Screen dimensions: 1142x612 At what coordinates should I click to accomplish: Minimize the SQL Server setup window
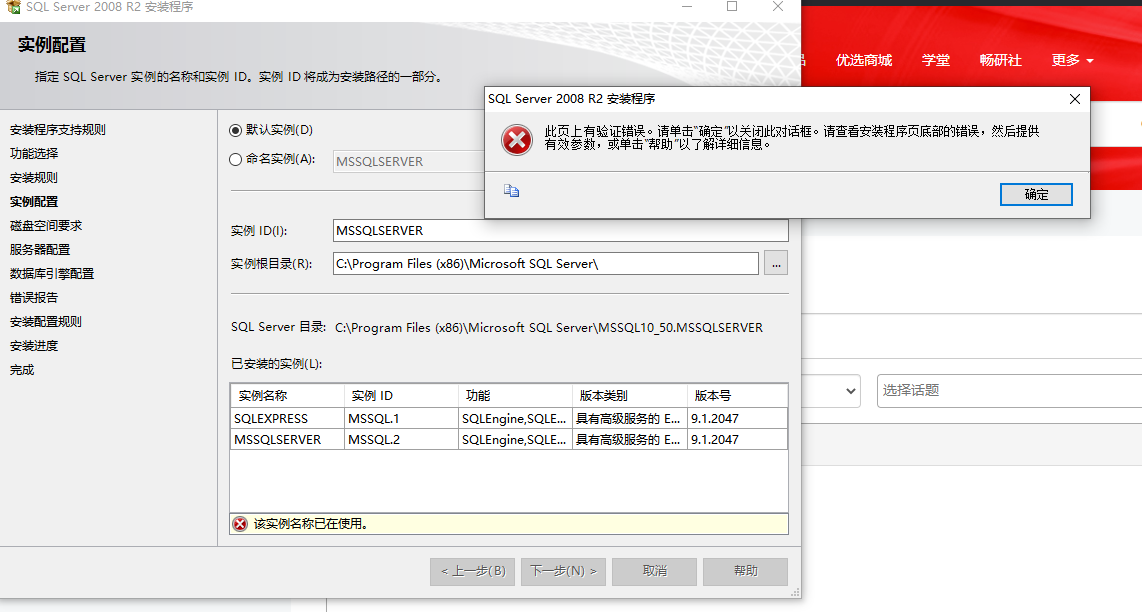[x=687, y=7]
